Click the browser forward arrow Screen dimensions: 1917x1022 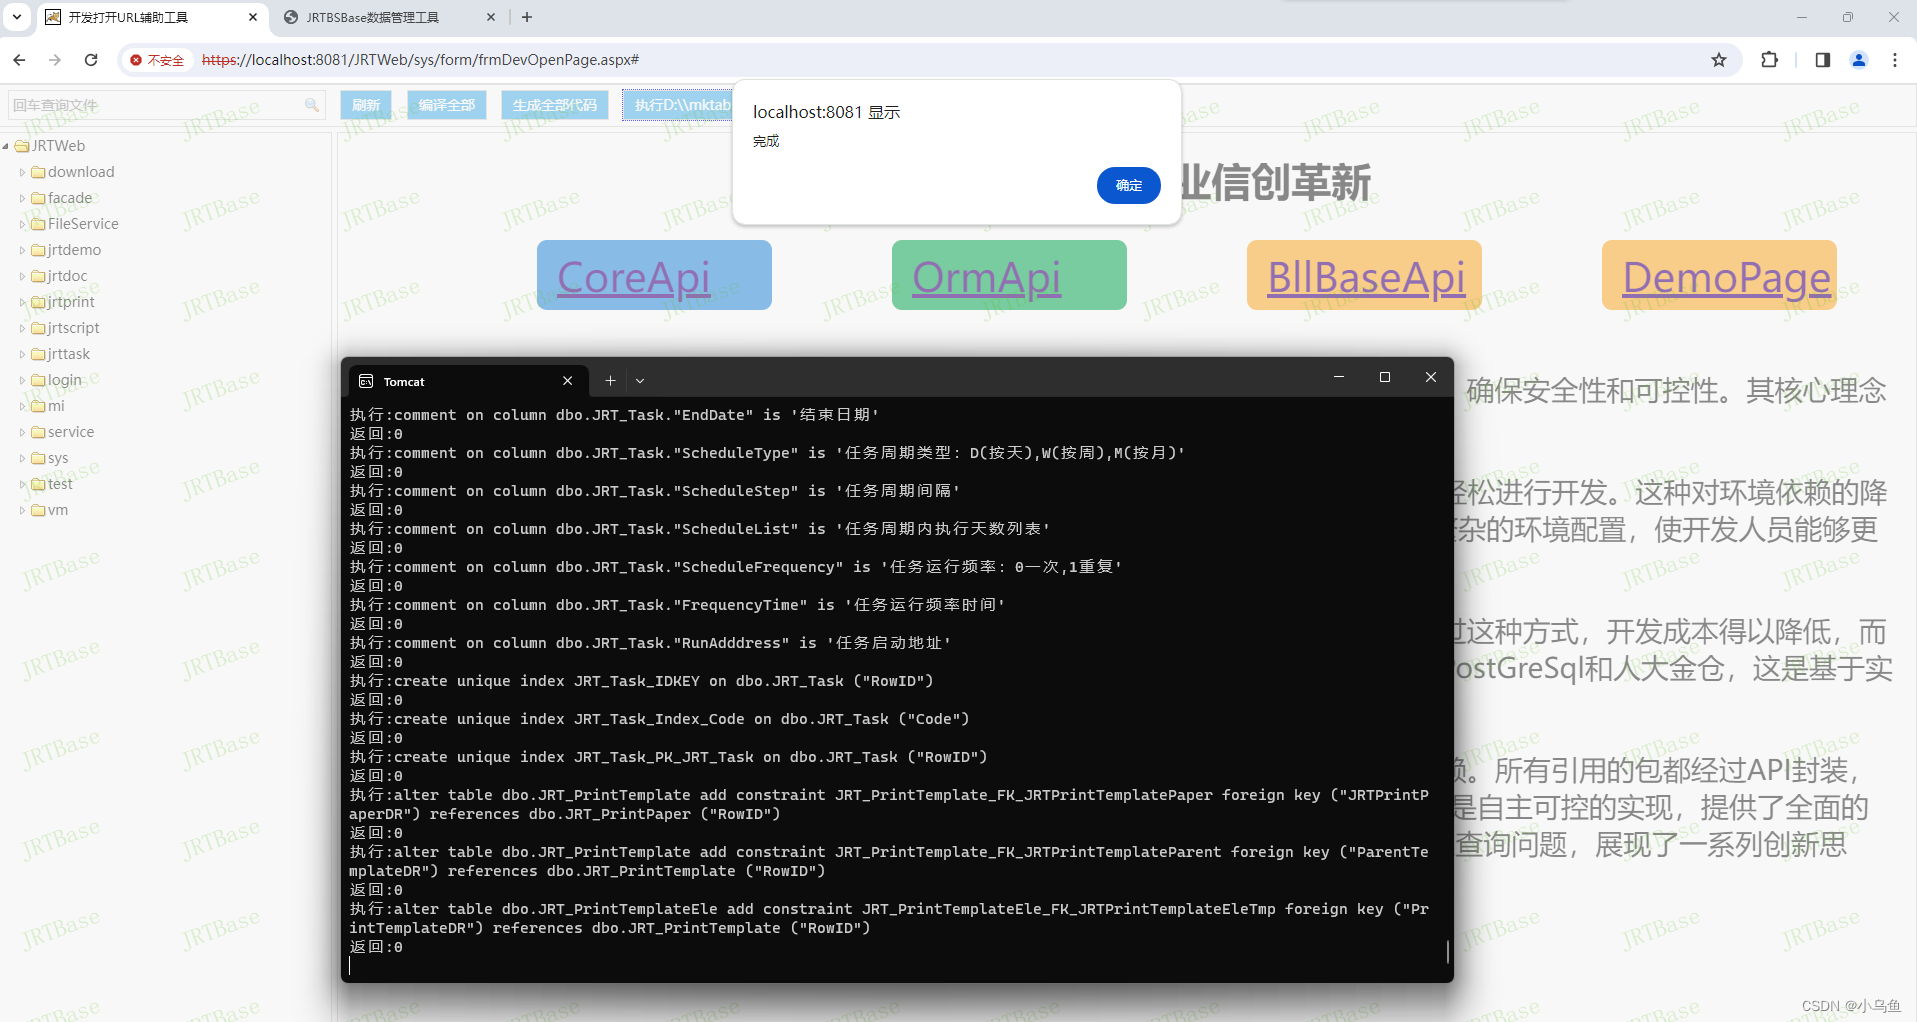coord(55,60)
